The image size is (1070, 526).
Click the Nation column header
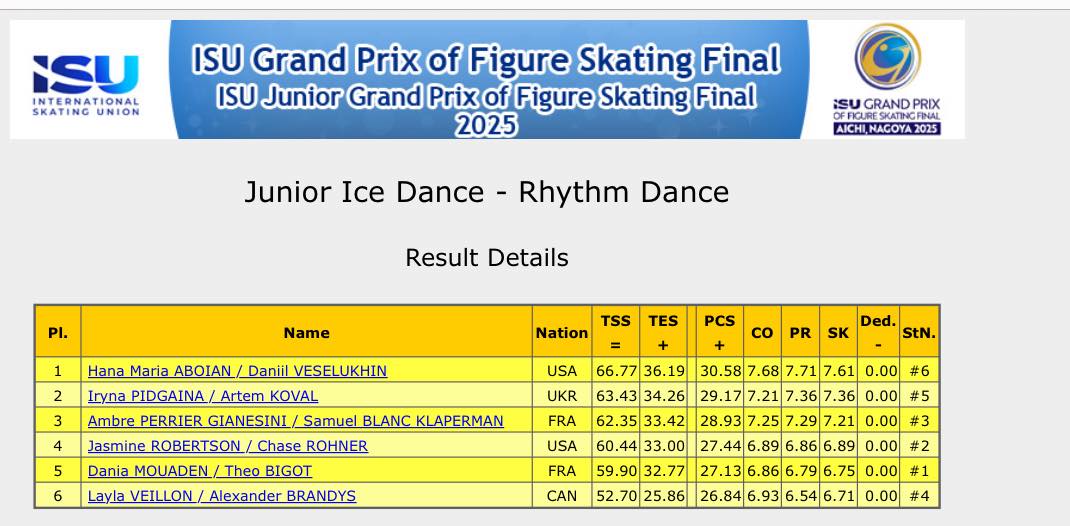pyautogui.click(x=562, y=333)
